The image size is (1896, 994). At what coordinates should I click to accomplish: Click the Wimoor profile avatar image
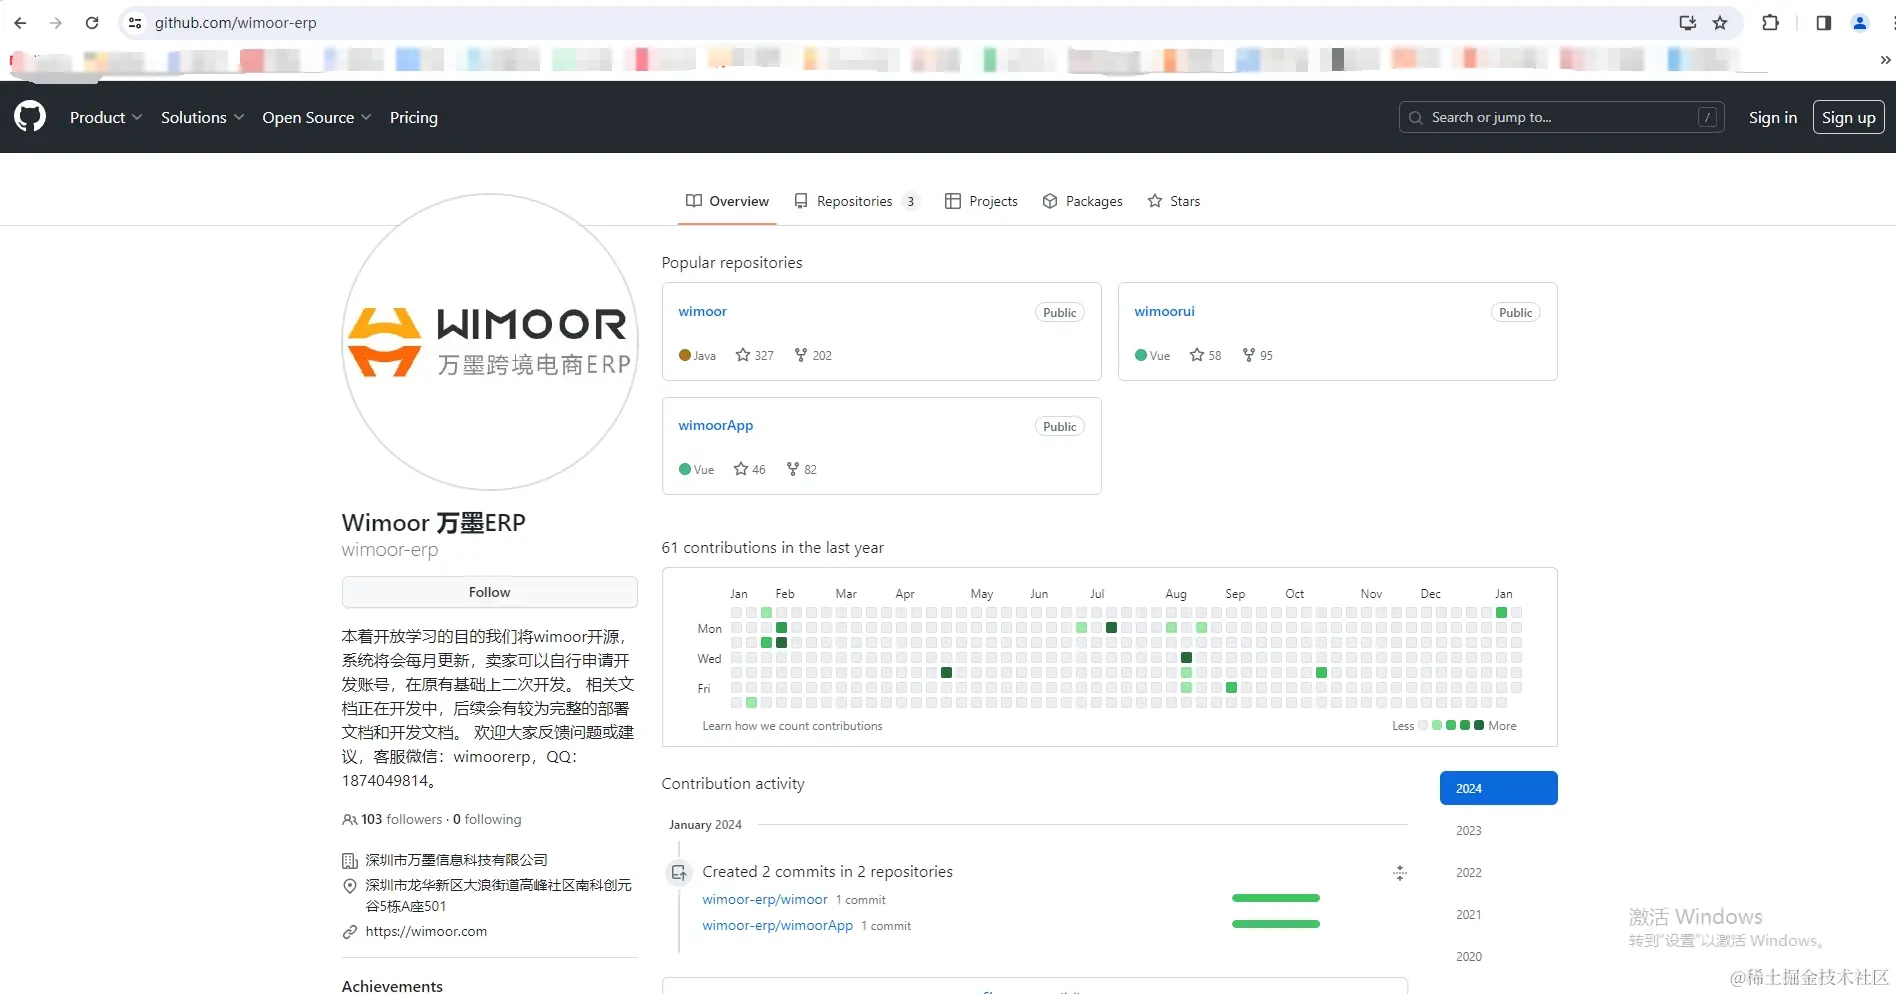click(490, 342)
